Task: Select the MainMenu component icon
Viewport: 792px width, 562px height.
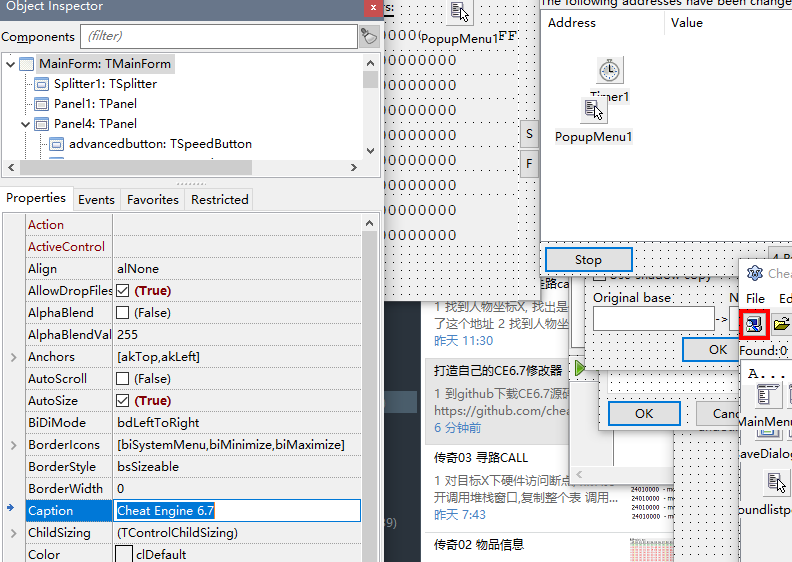Action: (767, 395)
